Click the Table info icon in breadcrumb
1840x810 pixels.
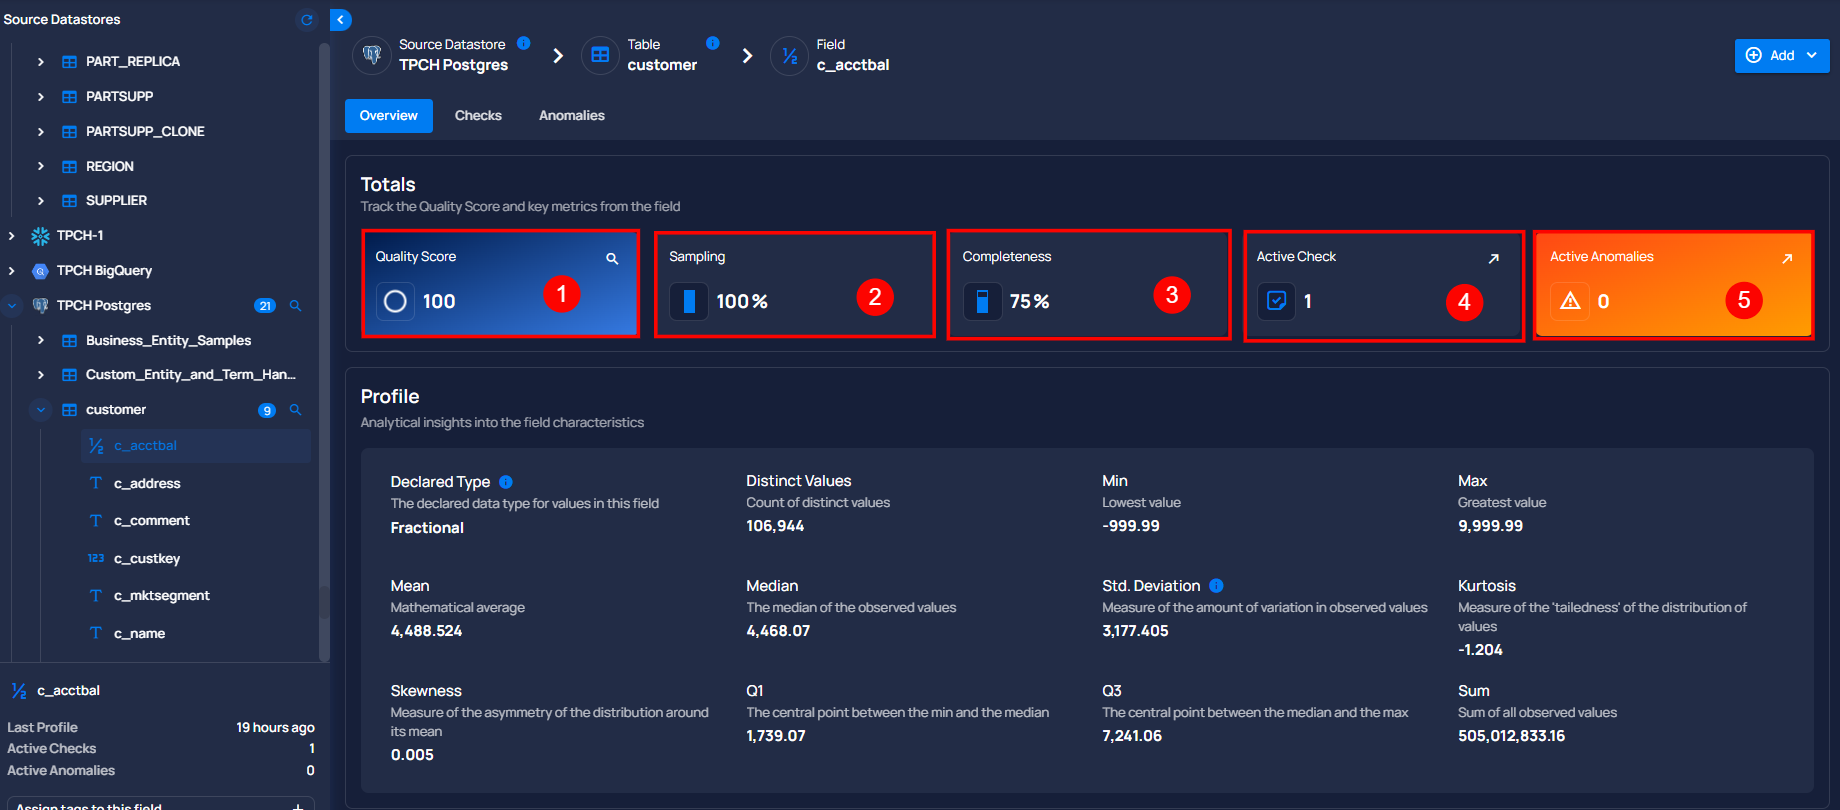pyautogui.click(x=712, y=43)
